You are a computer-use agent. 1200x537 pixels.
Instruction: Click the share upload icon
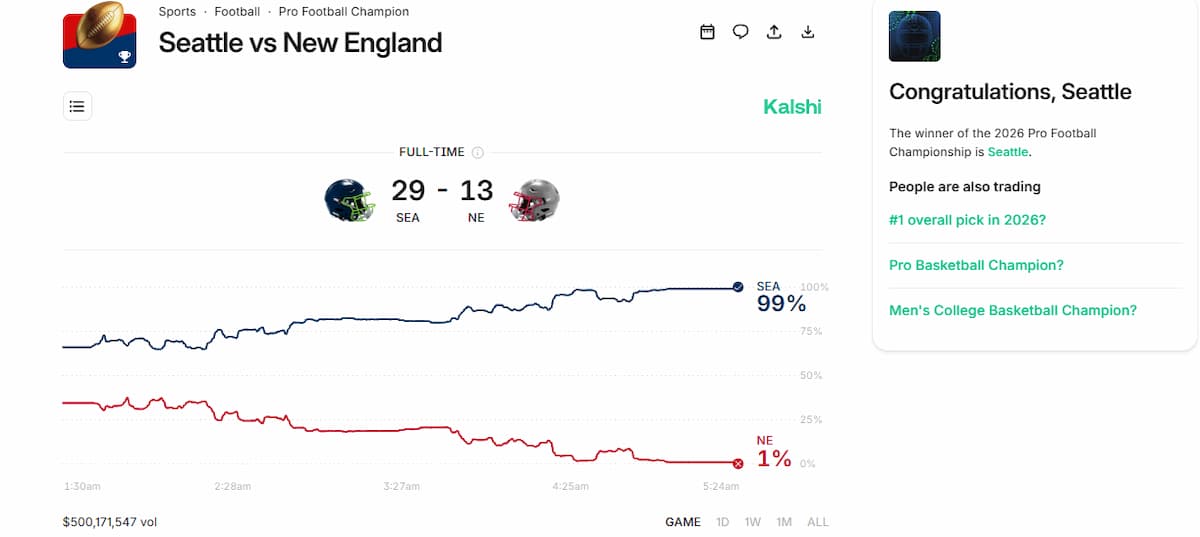point(774,32)
